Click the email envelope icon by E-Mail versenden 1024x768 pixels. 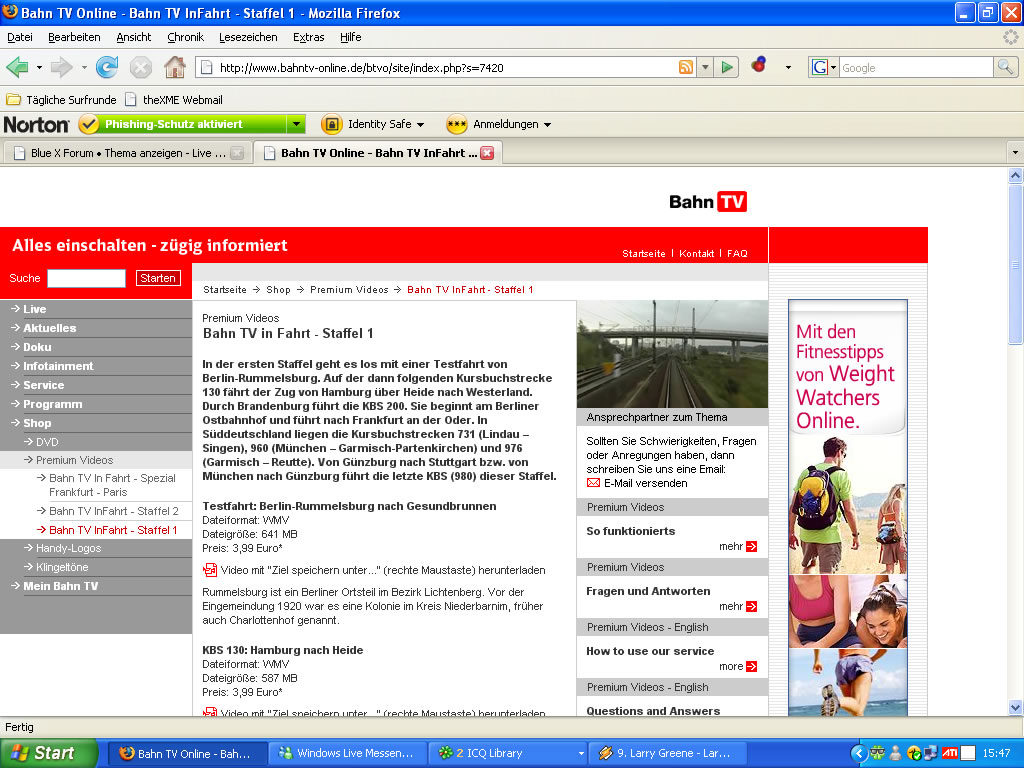593,483
